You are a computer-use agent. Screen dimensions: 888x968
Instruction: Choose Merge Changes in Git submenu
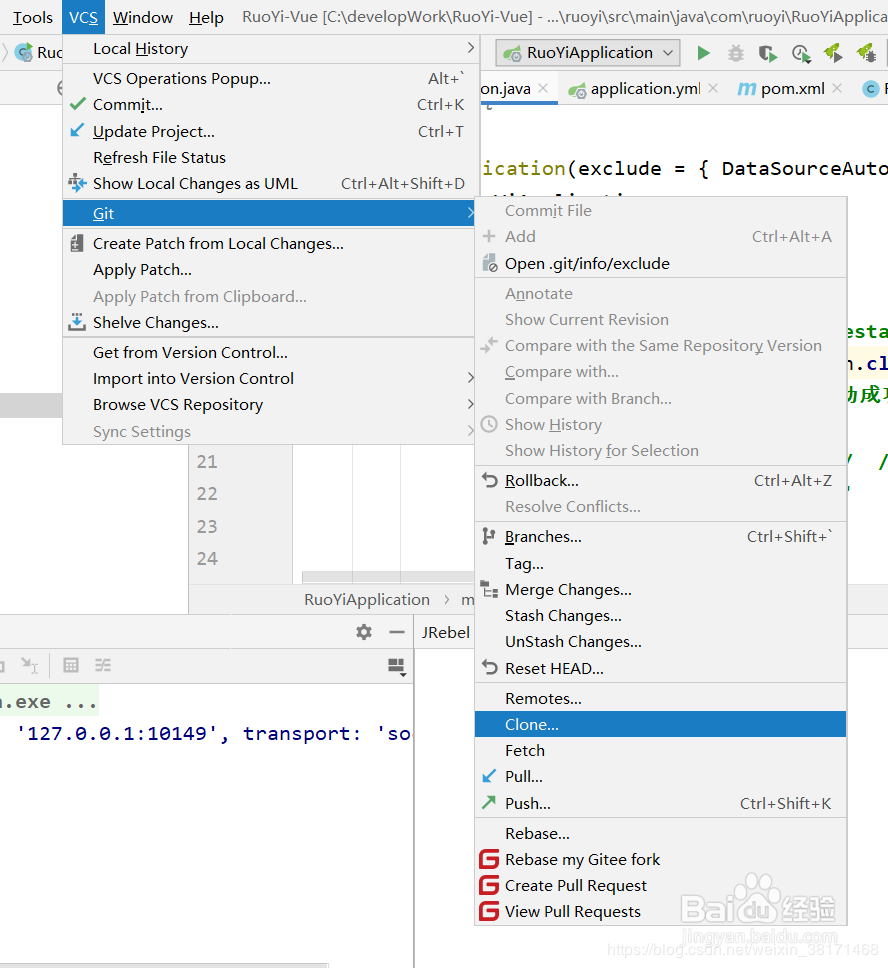click(x=660, y=590)
